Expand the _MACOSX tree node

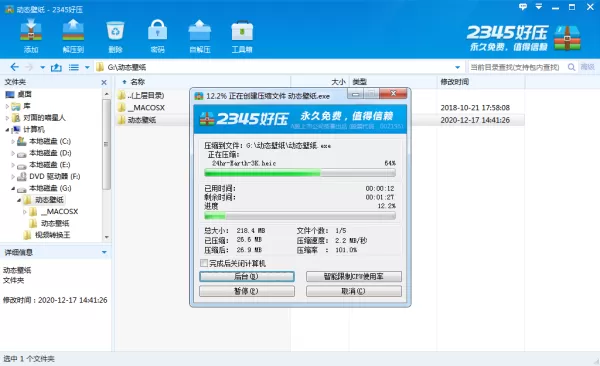[24, 212]
